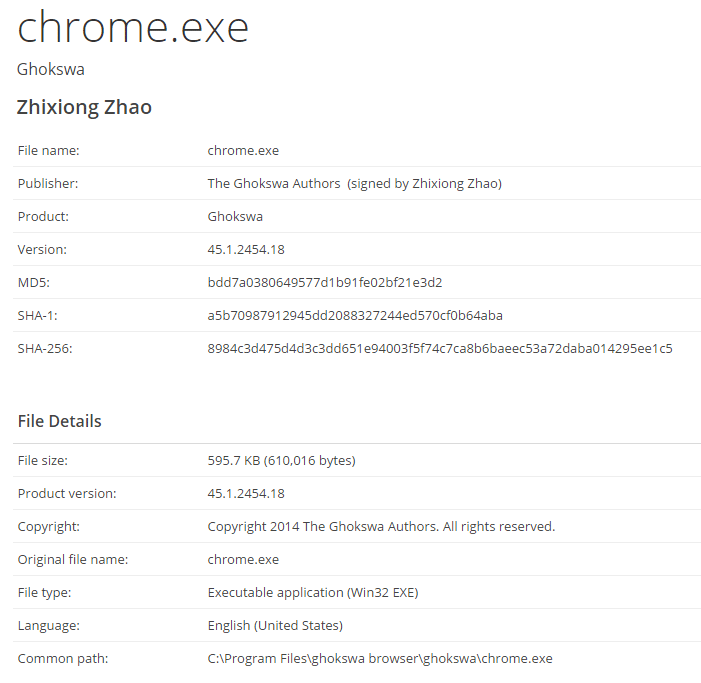Click the File size: label
701x683 pixels.
(42, 461)
